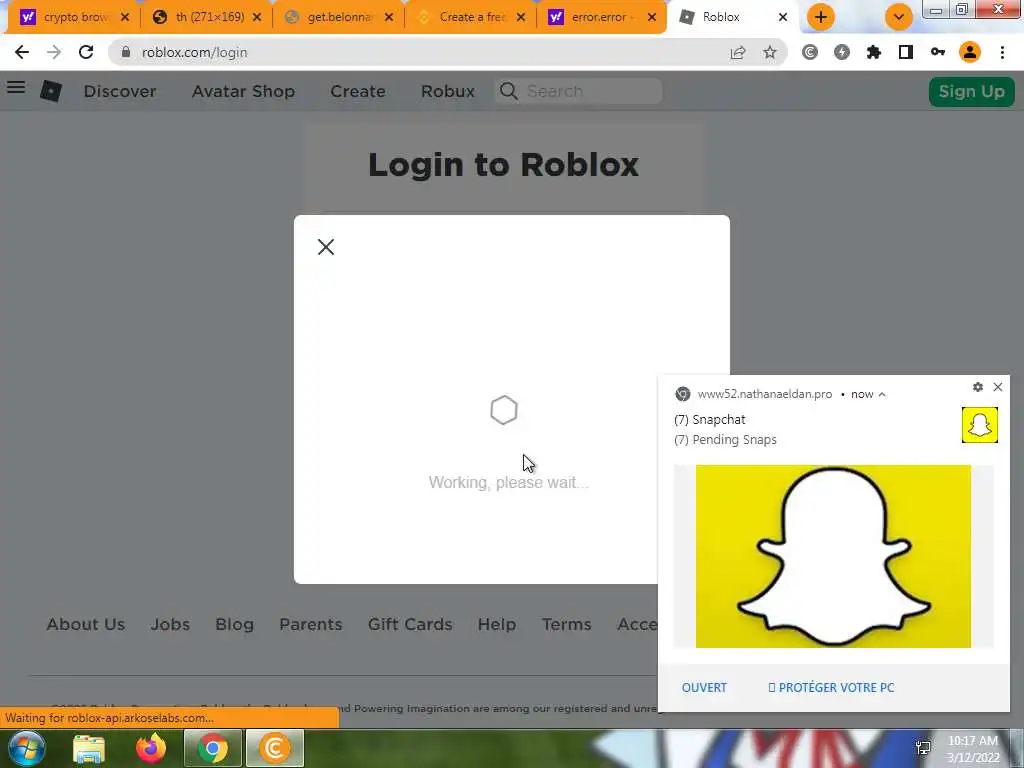Click the search magnifier icon
1024x768 pixels.
click(509, 91)
